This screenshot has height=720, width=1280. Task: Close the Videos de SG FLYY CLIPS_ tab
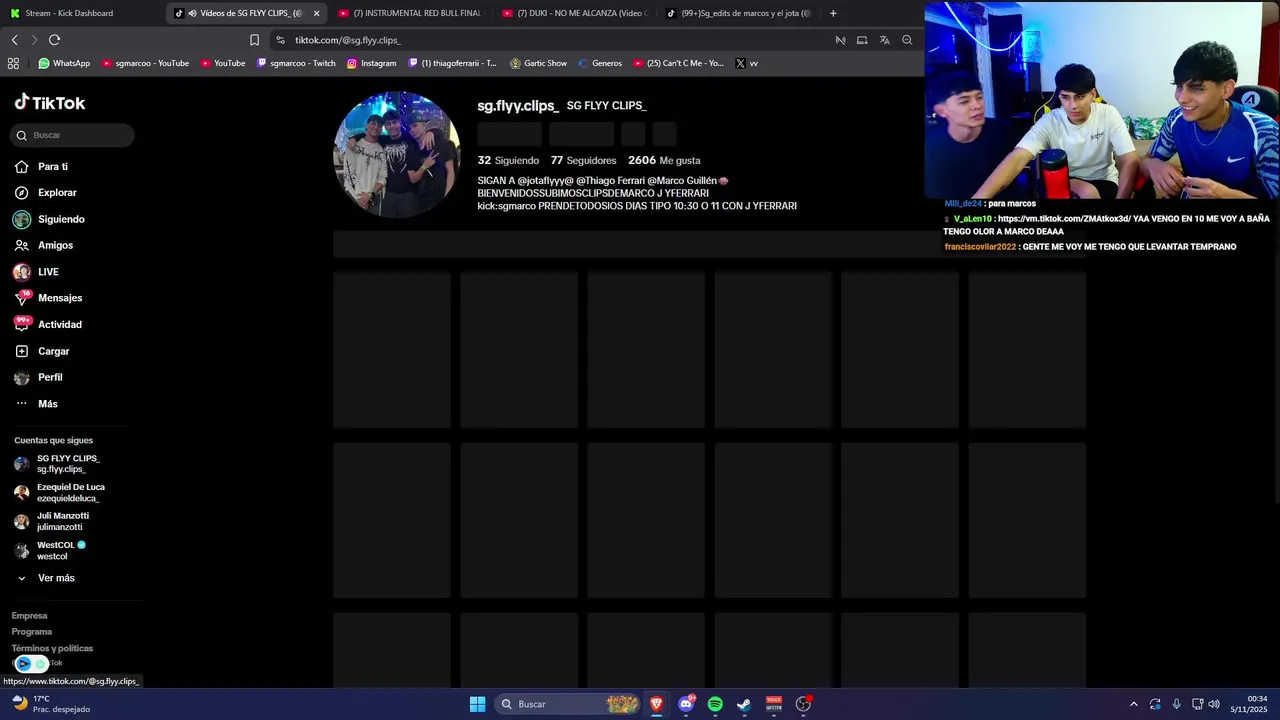(x=317, y=13)
